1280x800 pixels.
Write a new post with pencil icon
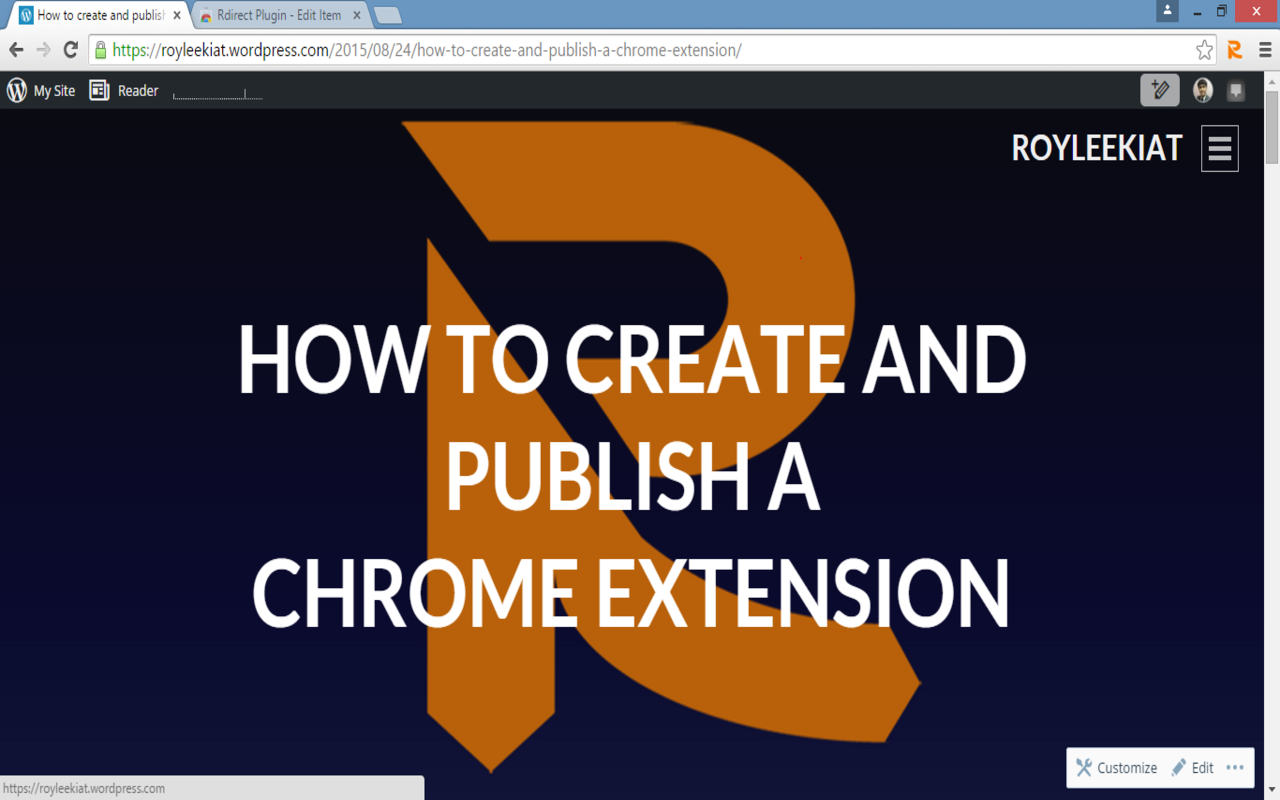[x=1160, y=90]
